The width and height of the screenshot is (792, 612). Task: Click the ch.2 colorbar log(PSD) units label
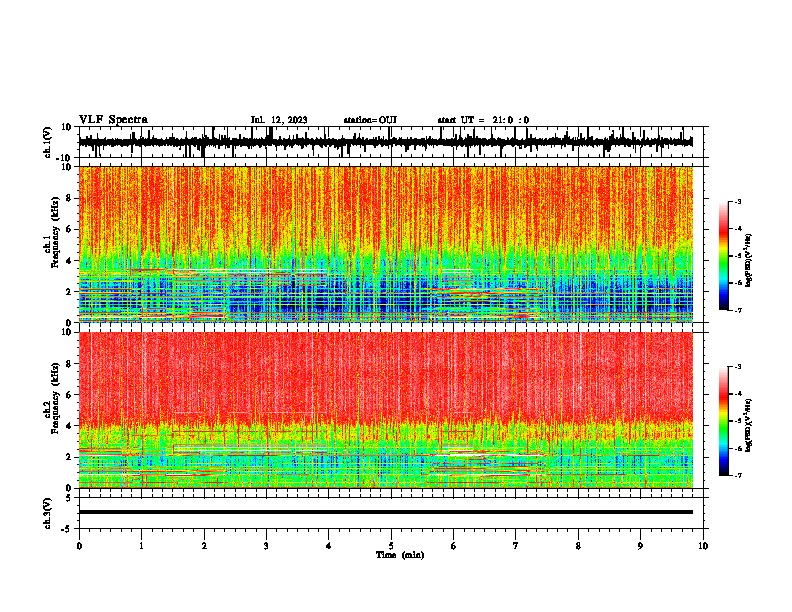[x=749, y=426]
